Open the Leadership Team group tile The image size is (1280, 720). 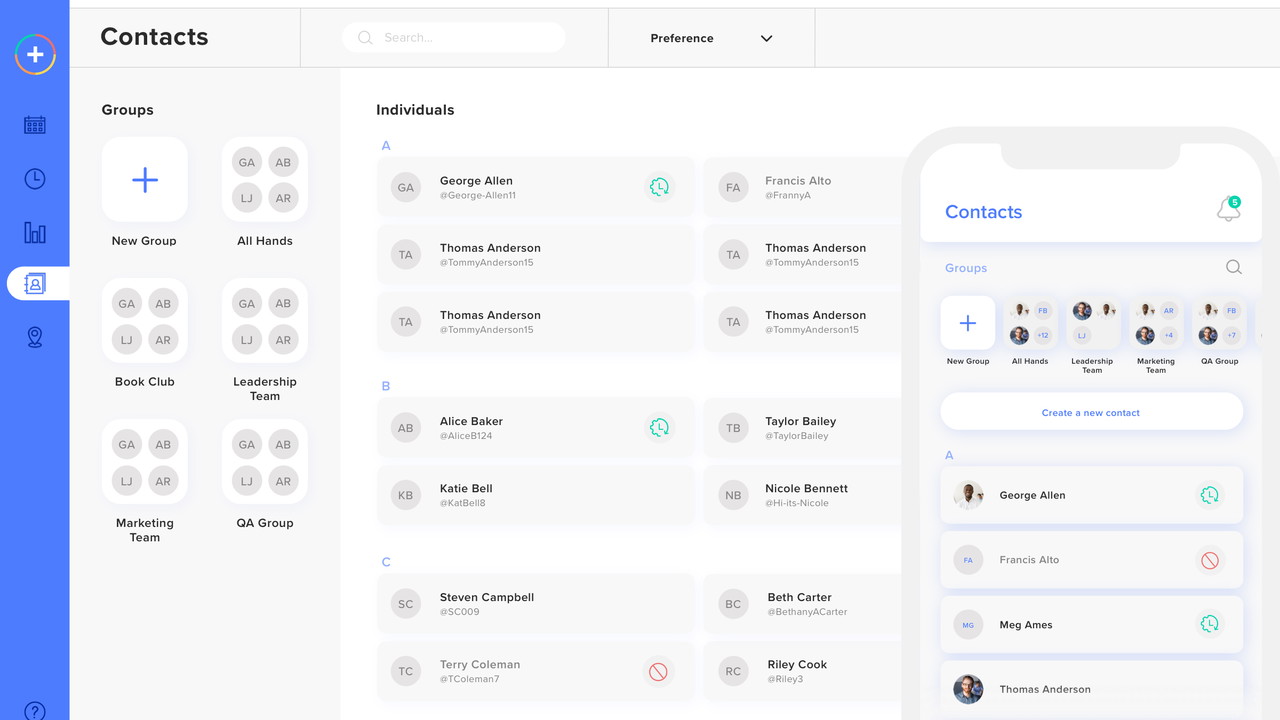click(265, 322)
